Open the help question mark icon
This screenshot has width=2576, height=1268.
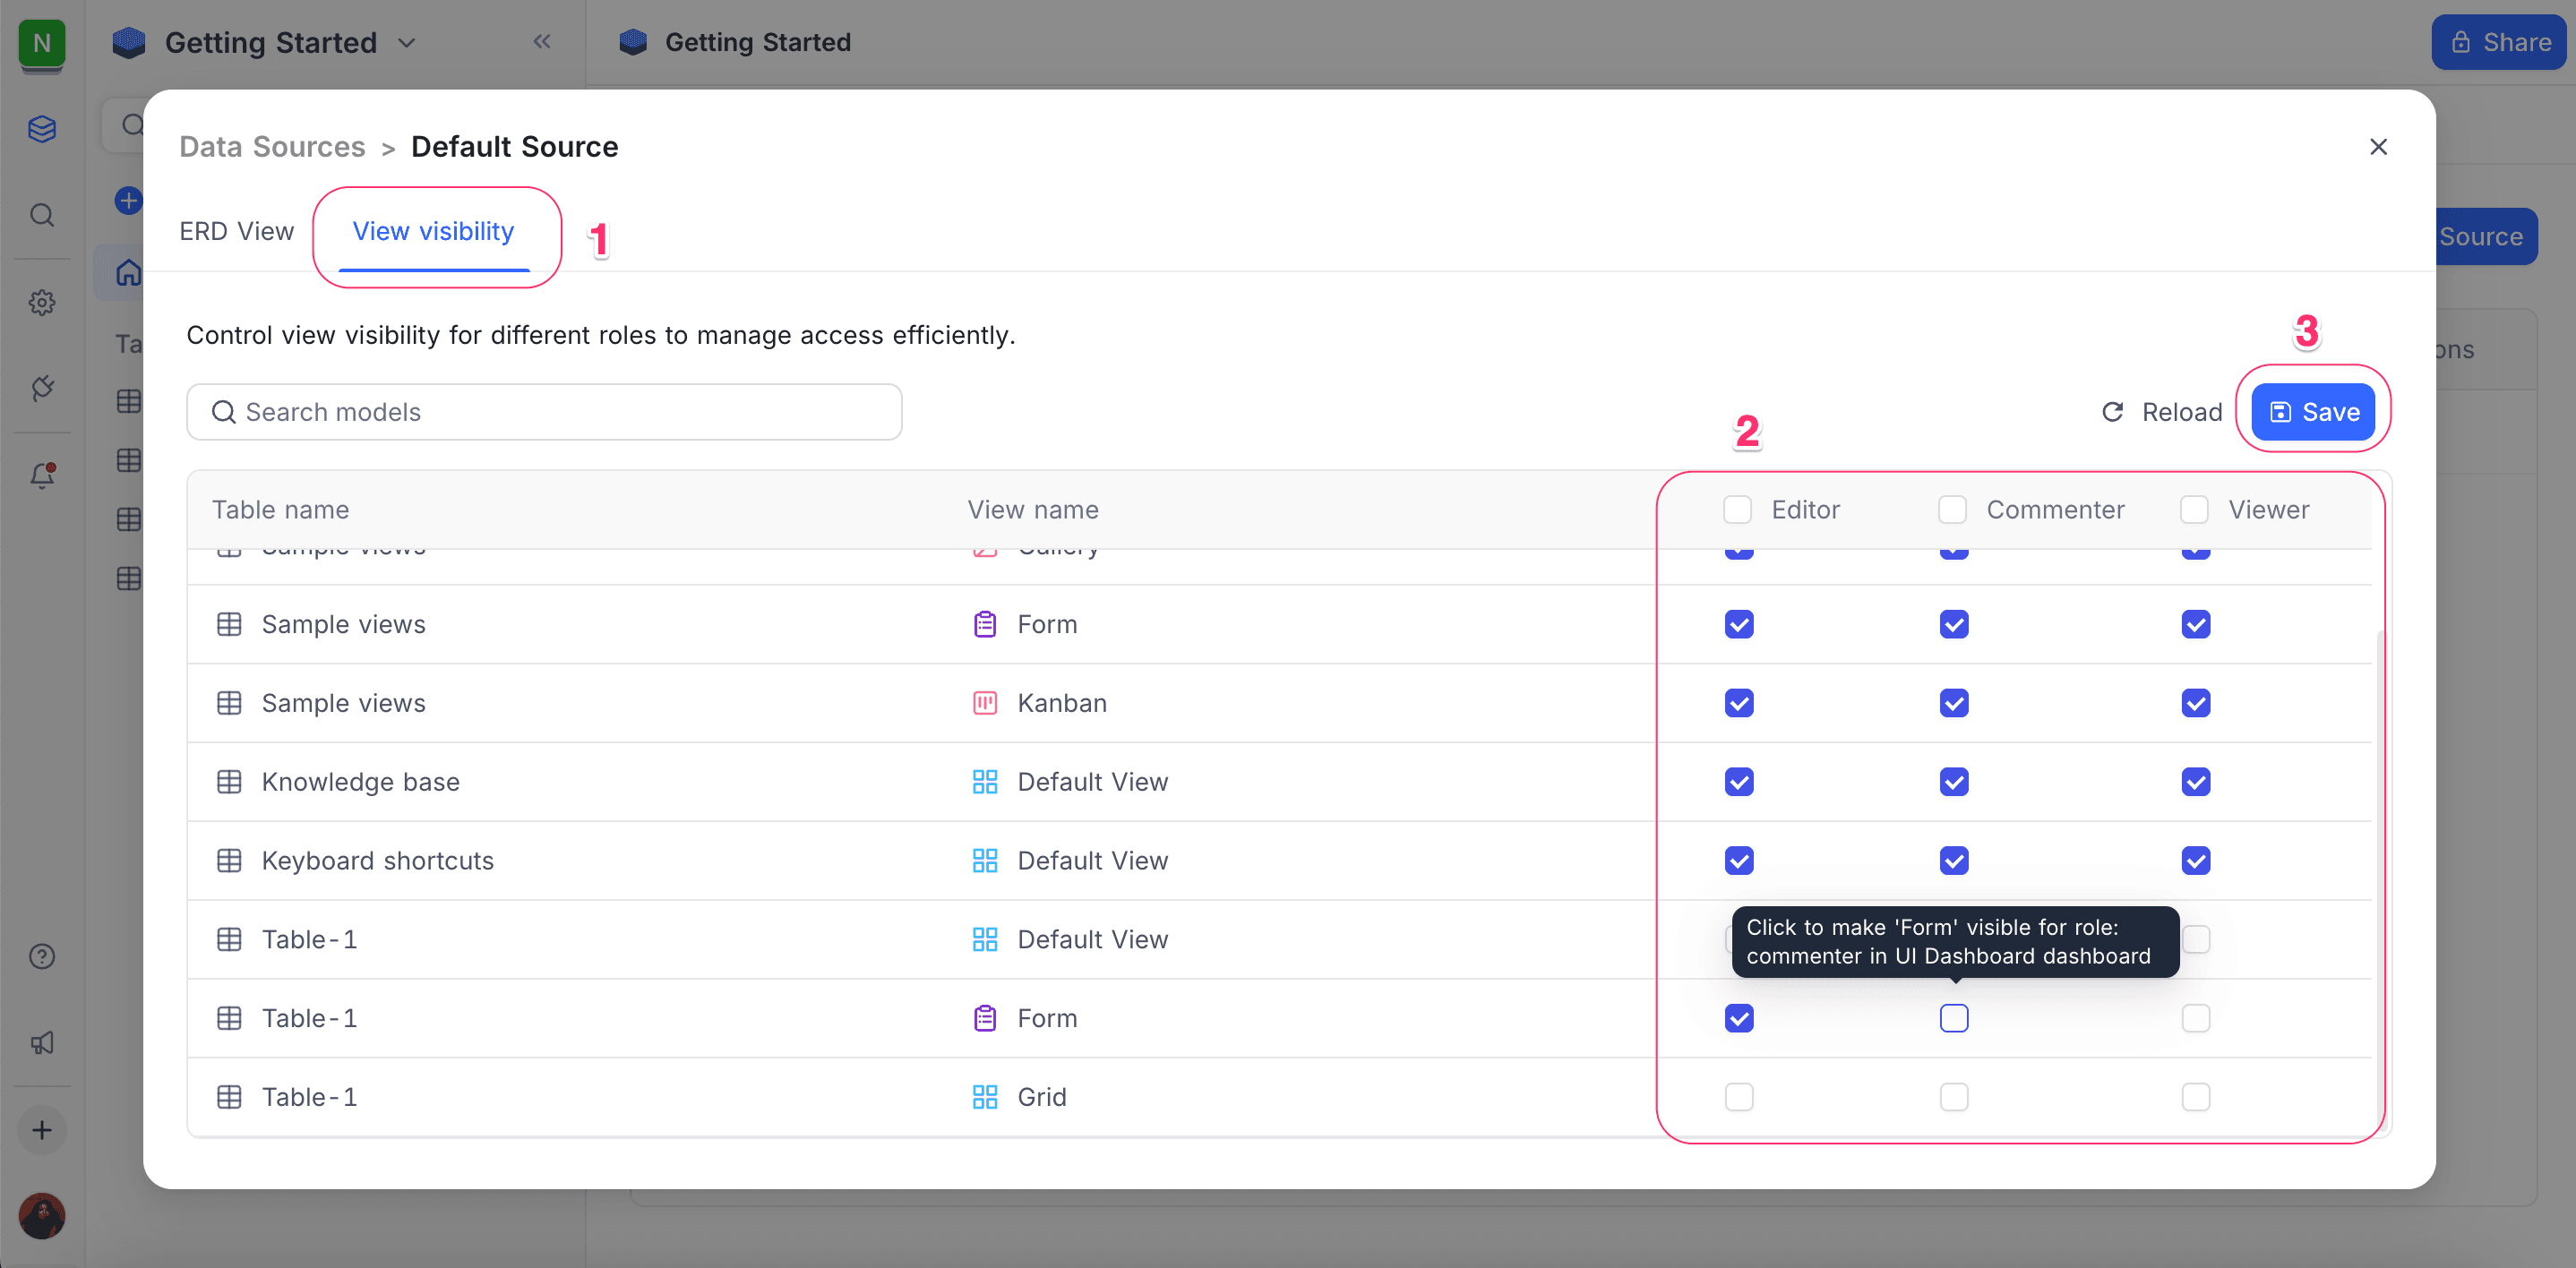[x=42, y=956]
